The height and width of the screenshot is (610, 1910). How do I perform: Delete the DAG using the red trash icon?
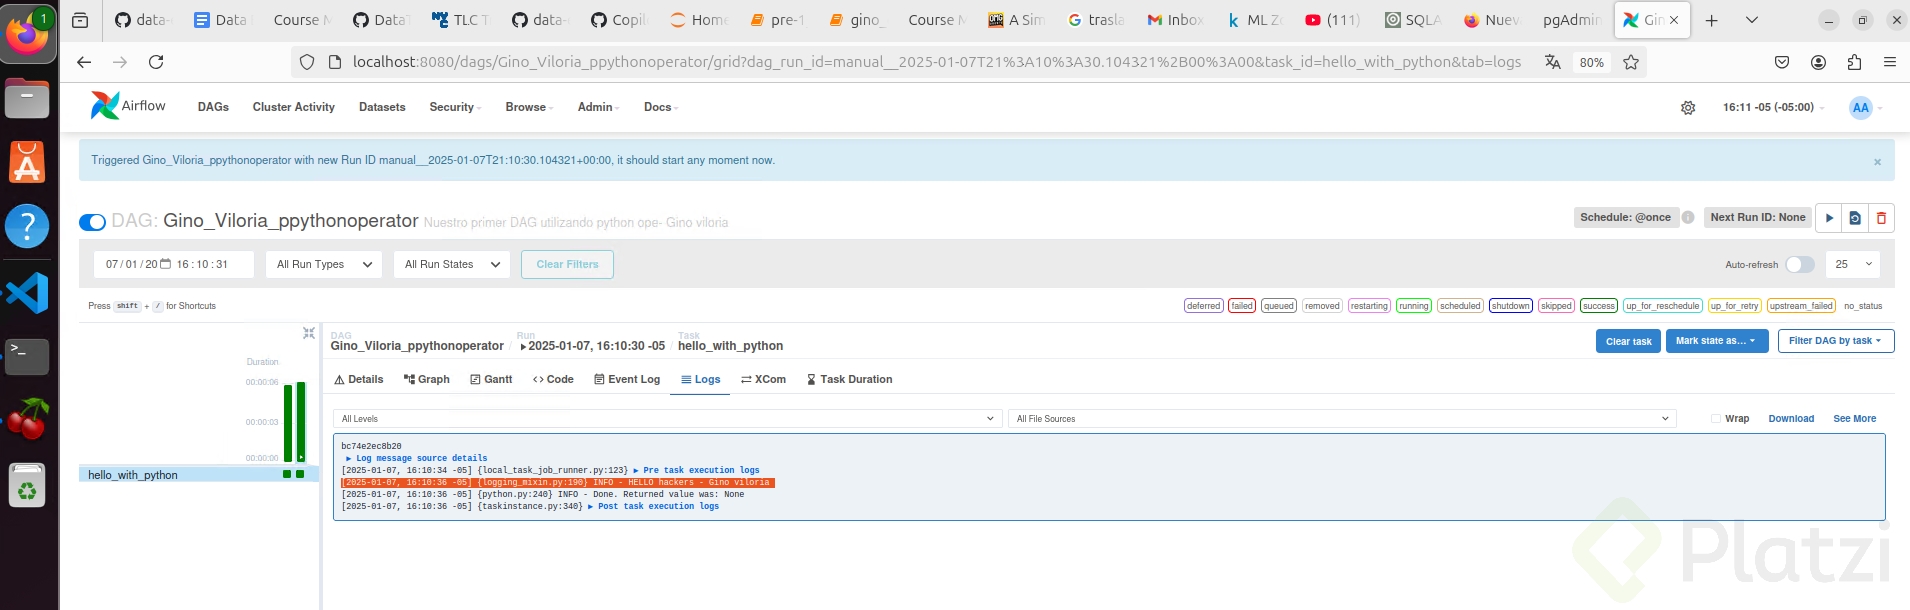[x=1881, y=218]
